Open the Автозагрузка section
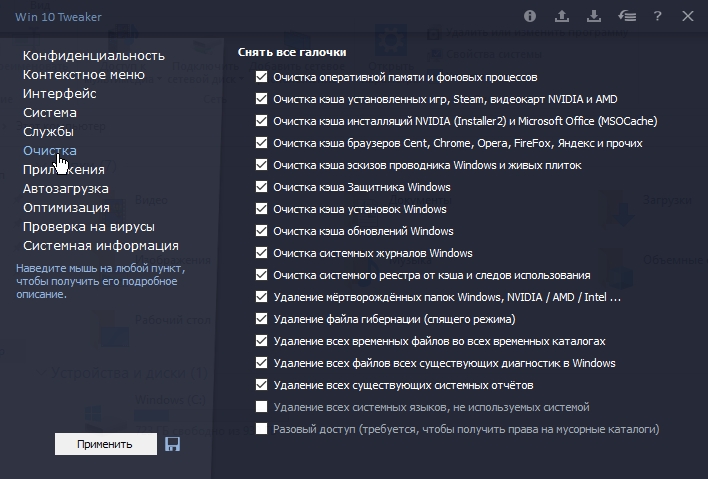 65,188
